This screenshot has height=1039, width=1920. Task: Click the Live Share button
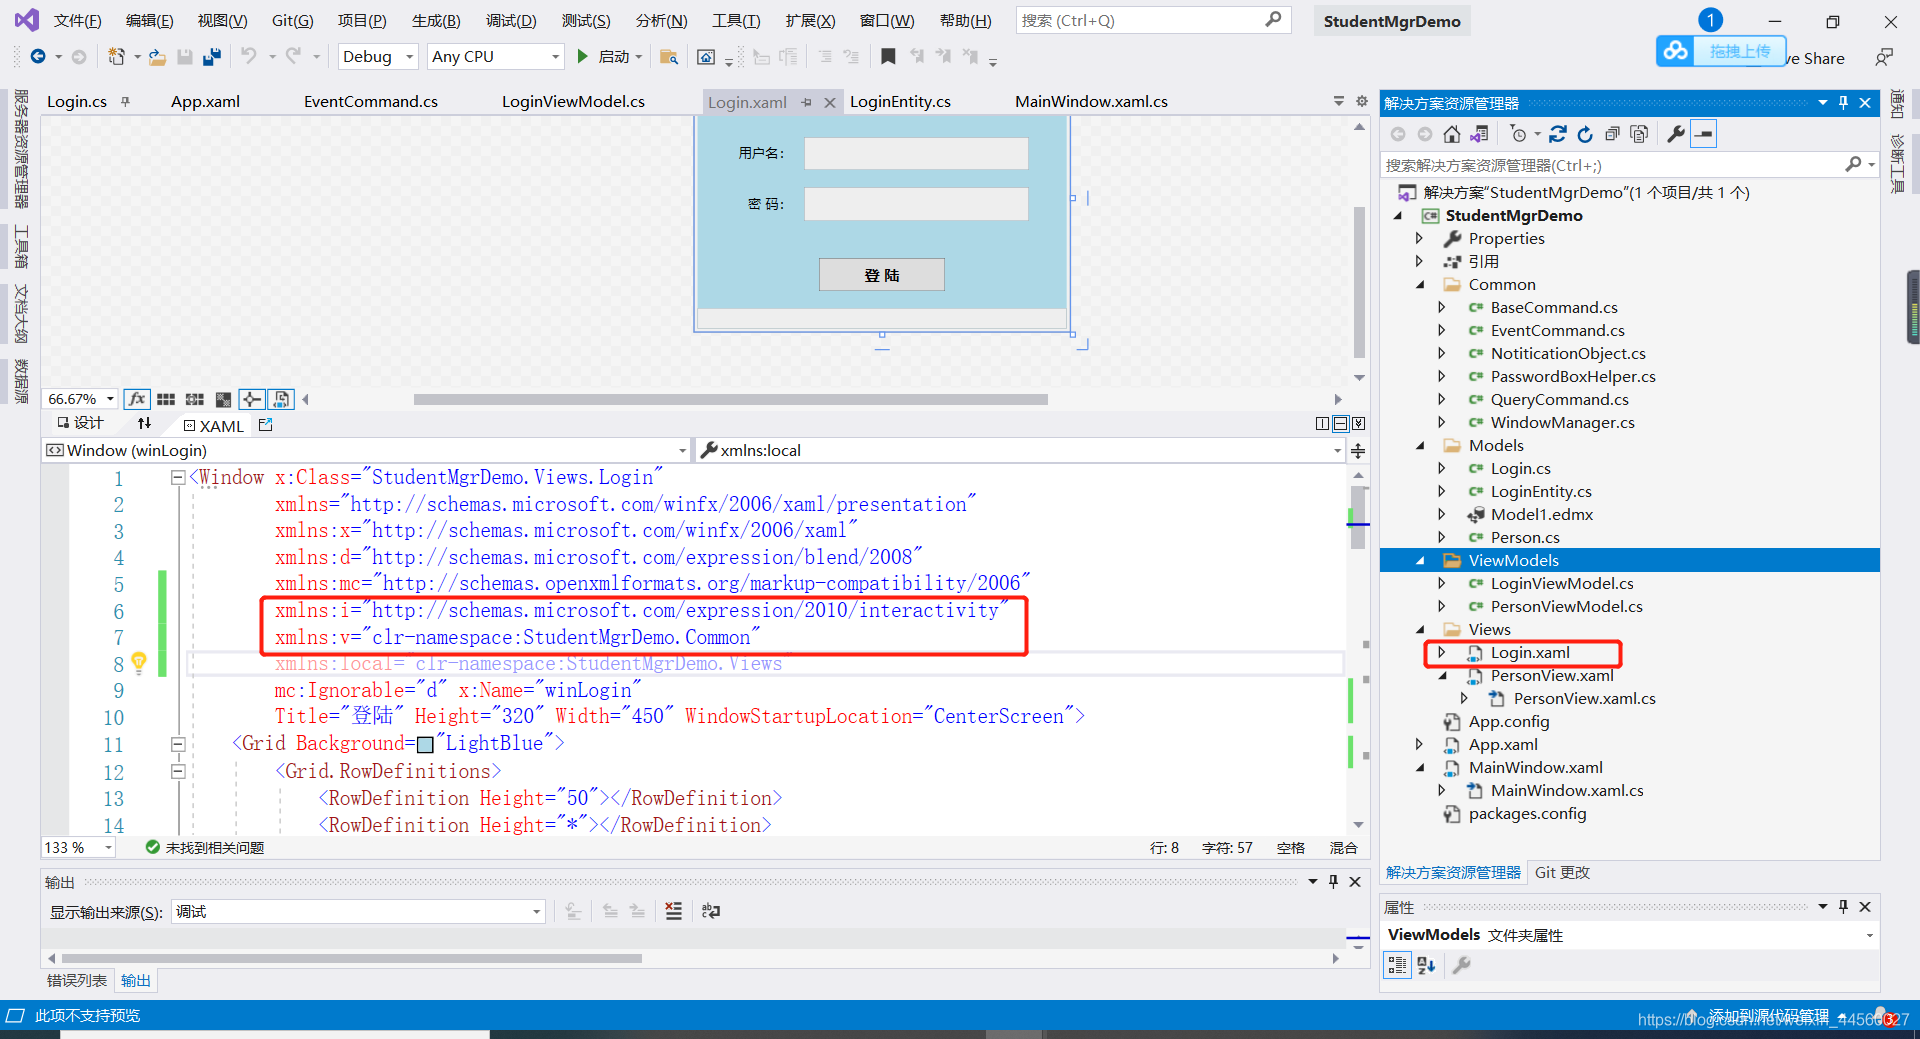pyautogui.click(x=1815, y=58)
